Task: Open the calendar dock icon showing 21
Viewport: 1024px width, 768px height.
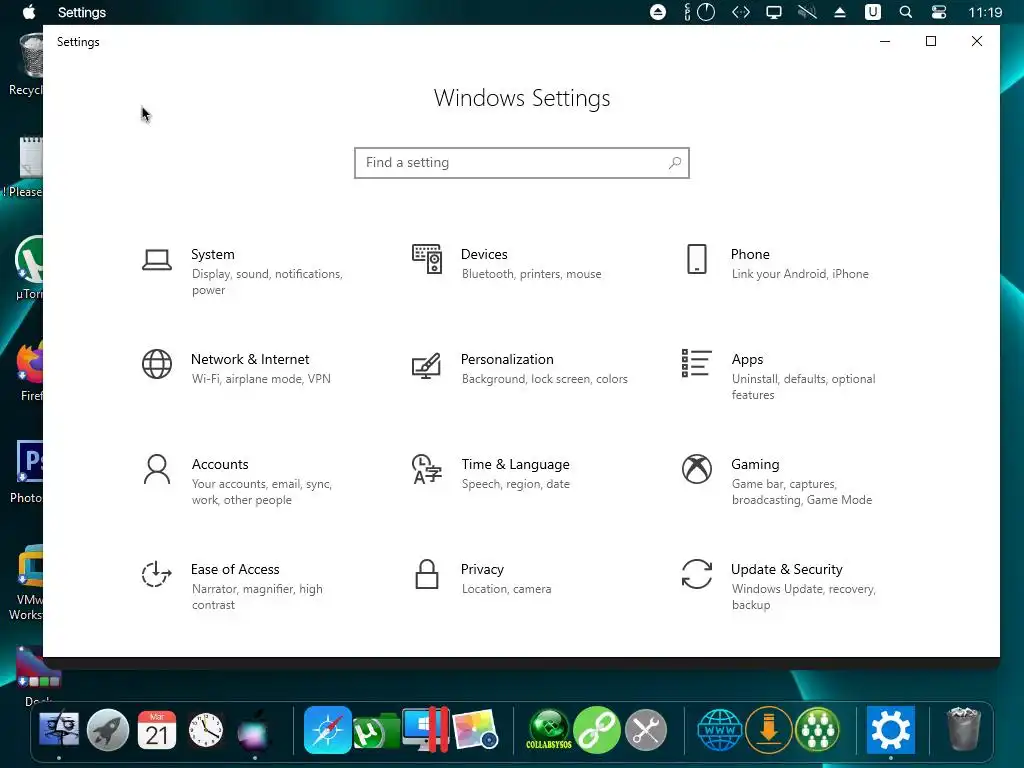Action: [x=157, y=730]
